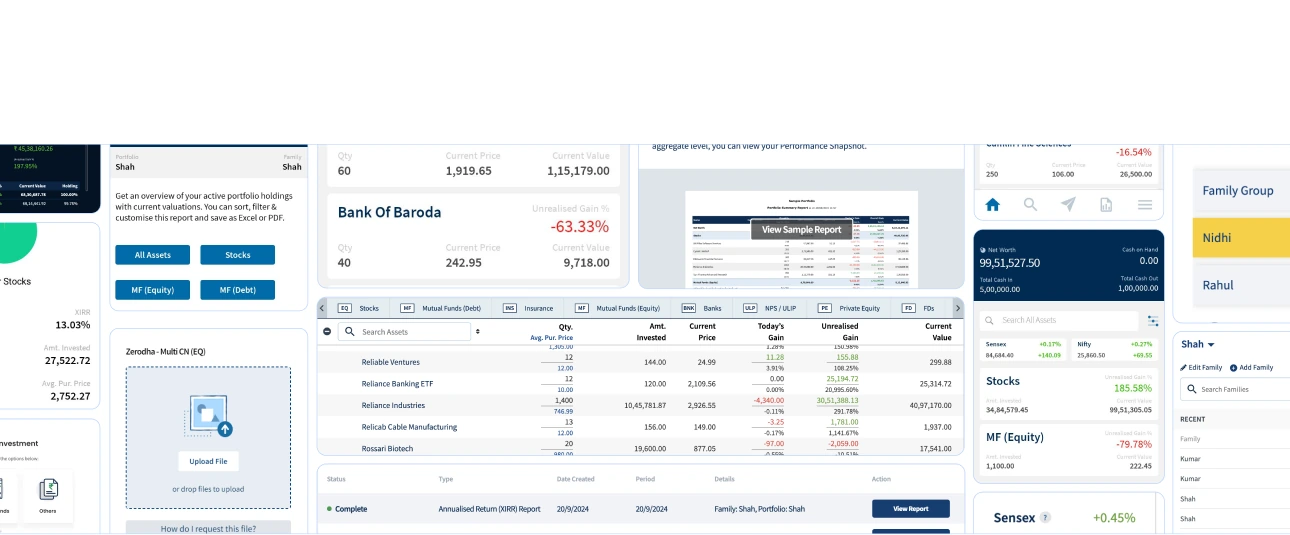The height and width of the screenshot is (535, 1290).
Task: Switch to the Insurance tab
Action: pyautogui.click(x=528, y=309)
